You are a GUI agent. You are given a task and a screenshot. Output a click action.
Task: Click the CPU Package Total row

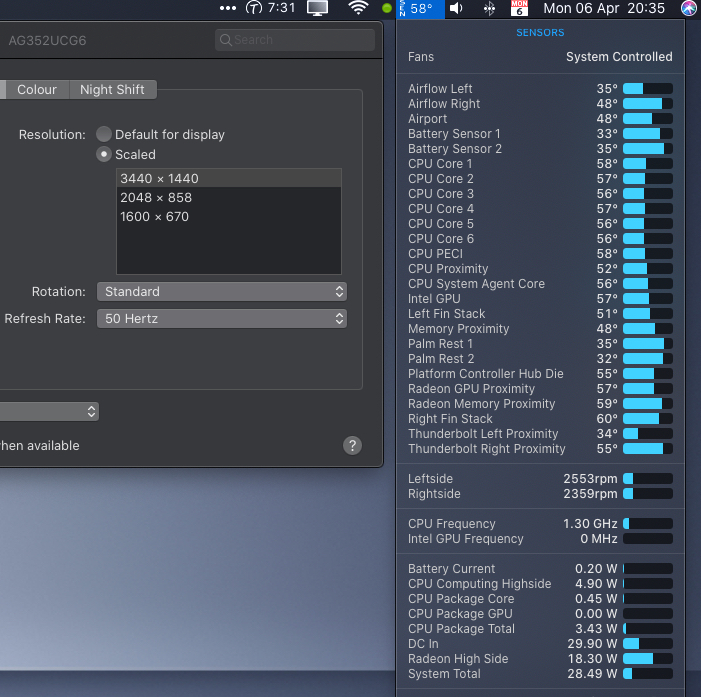[x=540, y=629]
